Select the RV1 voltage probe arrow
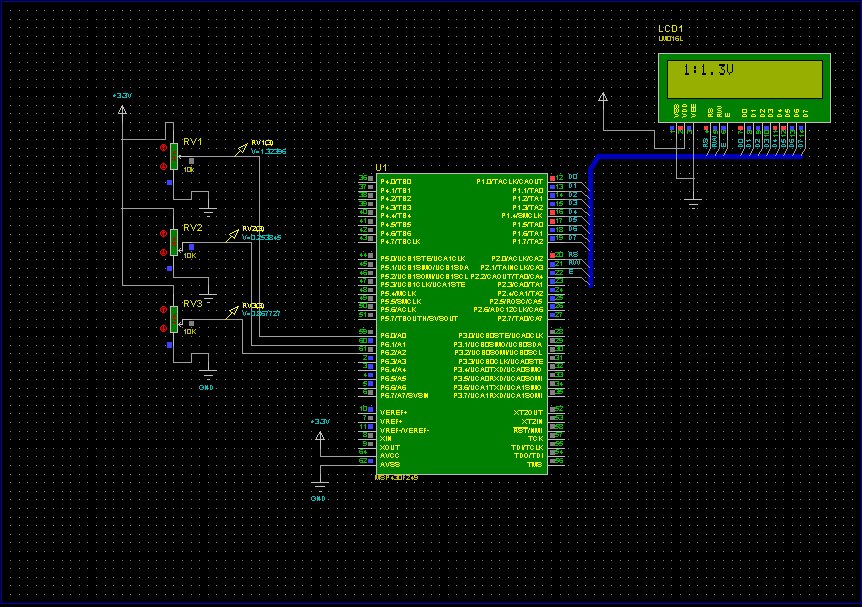 pos(241,149)
